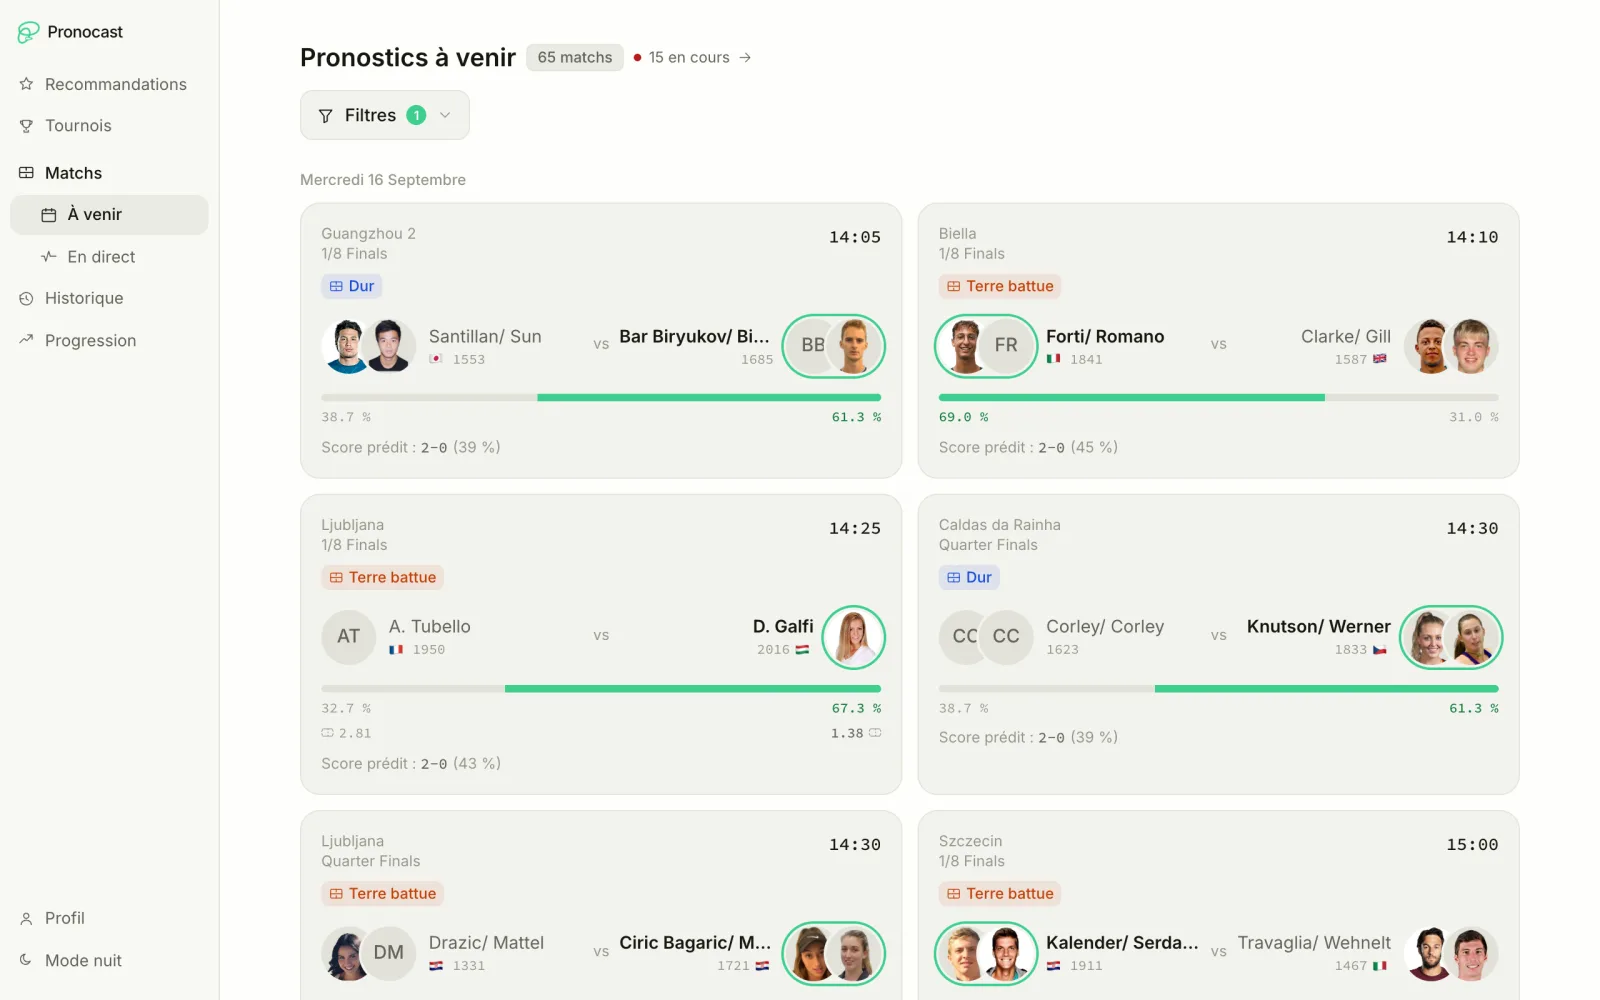The height and width of the screenshot is (1000, 1600).
Task: Click the Clarke/ Gill player avatars
Action: coord(1451,346)
